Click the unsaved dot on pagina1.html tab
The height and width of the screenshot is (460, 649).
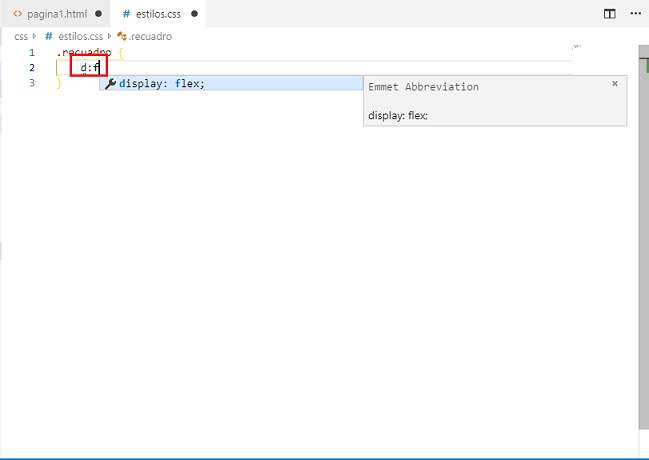pos(98,14)
